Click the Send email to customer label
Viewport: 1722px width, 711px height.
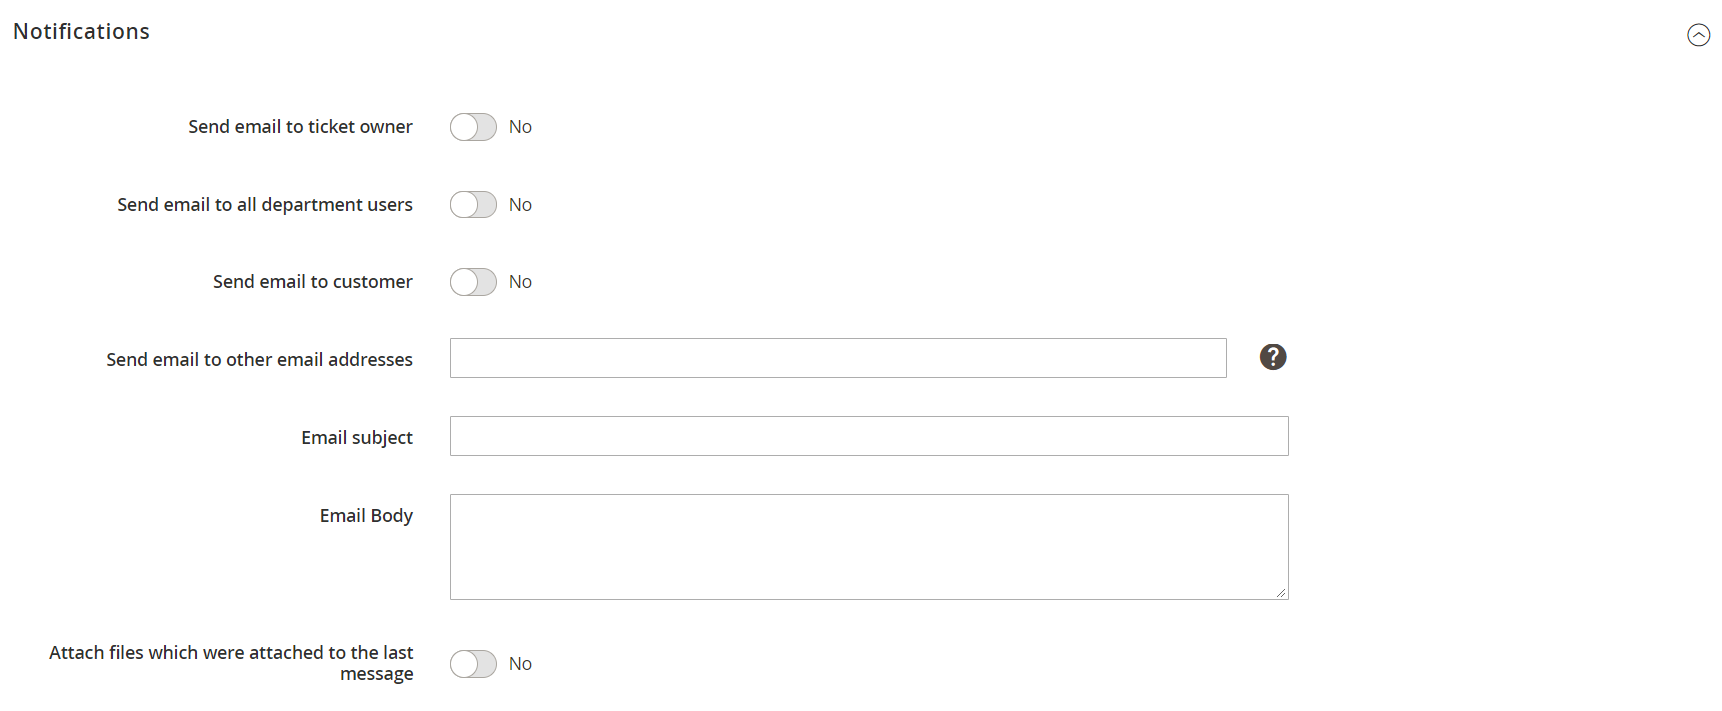(312, 282)
